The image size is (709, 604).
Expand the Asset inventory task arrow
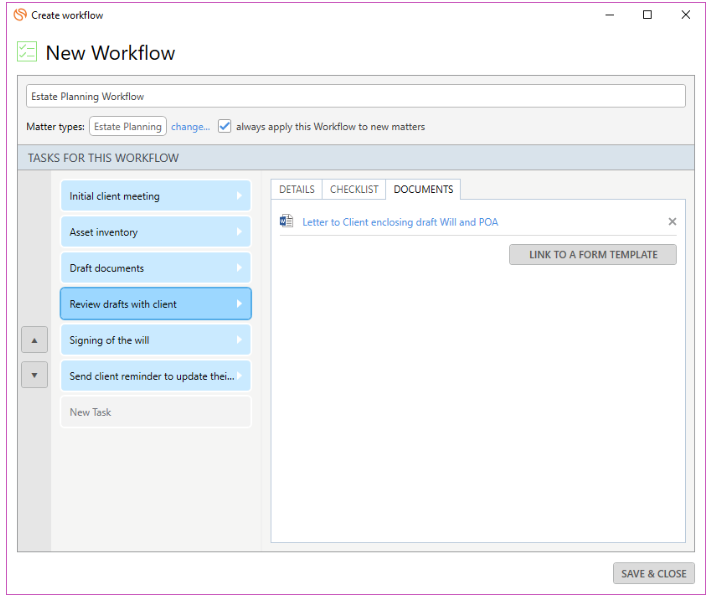[239, 232]
